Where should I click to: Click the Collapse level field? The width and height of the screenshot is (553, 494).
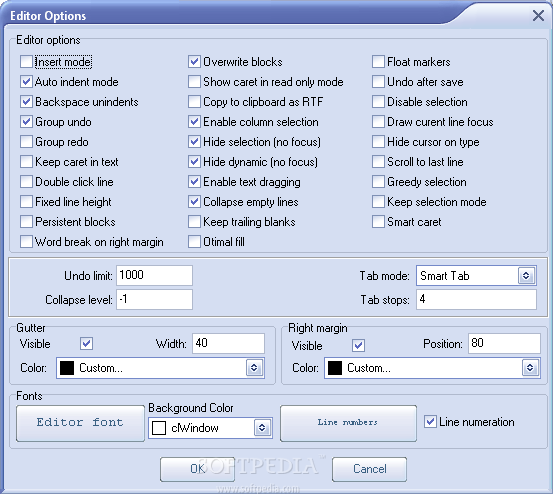tap(154, 299)
